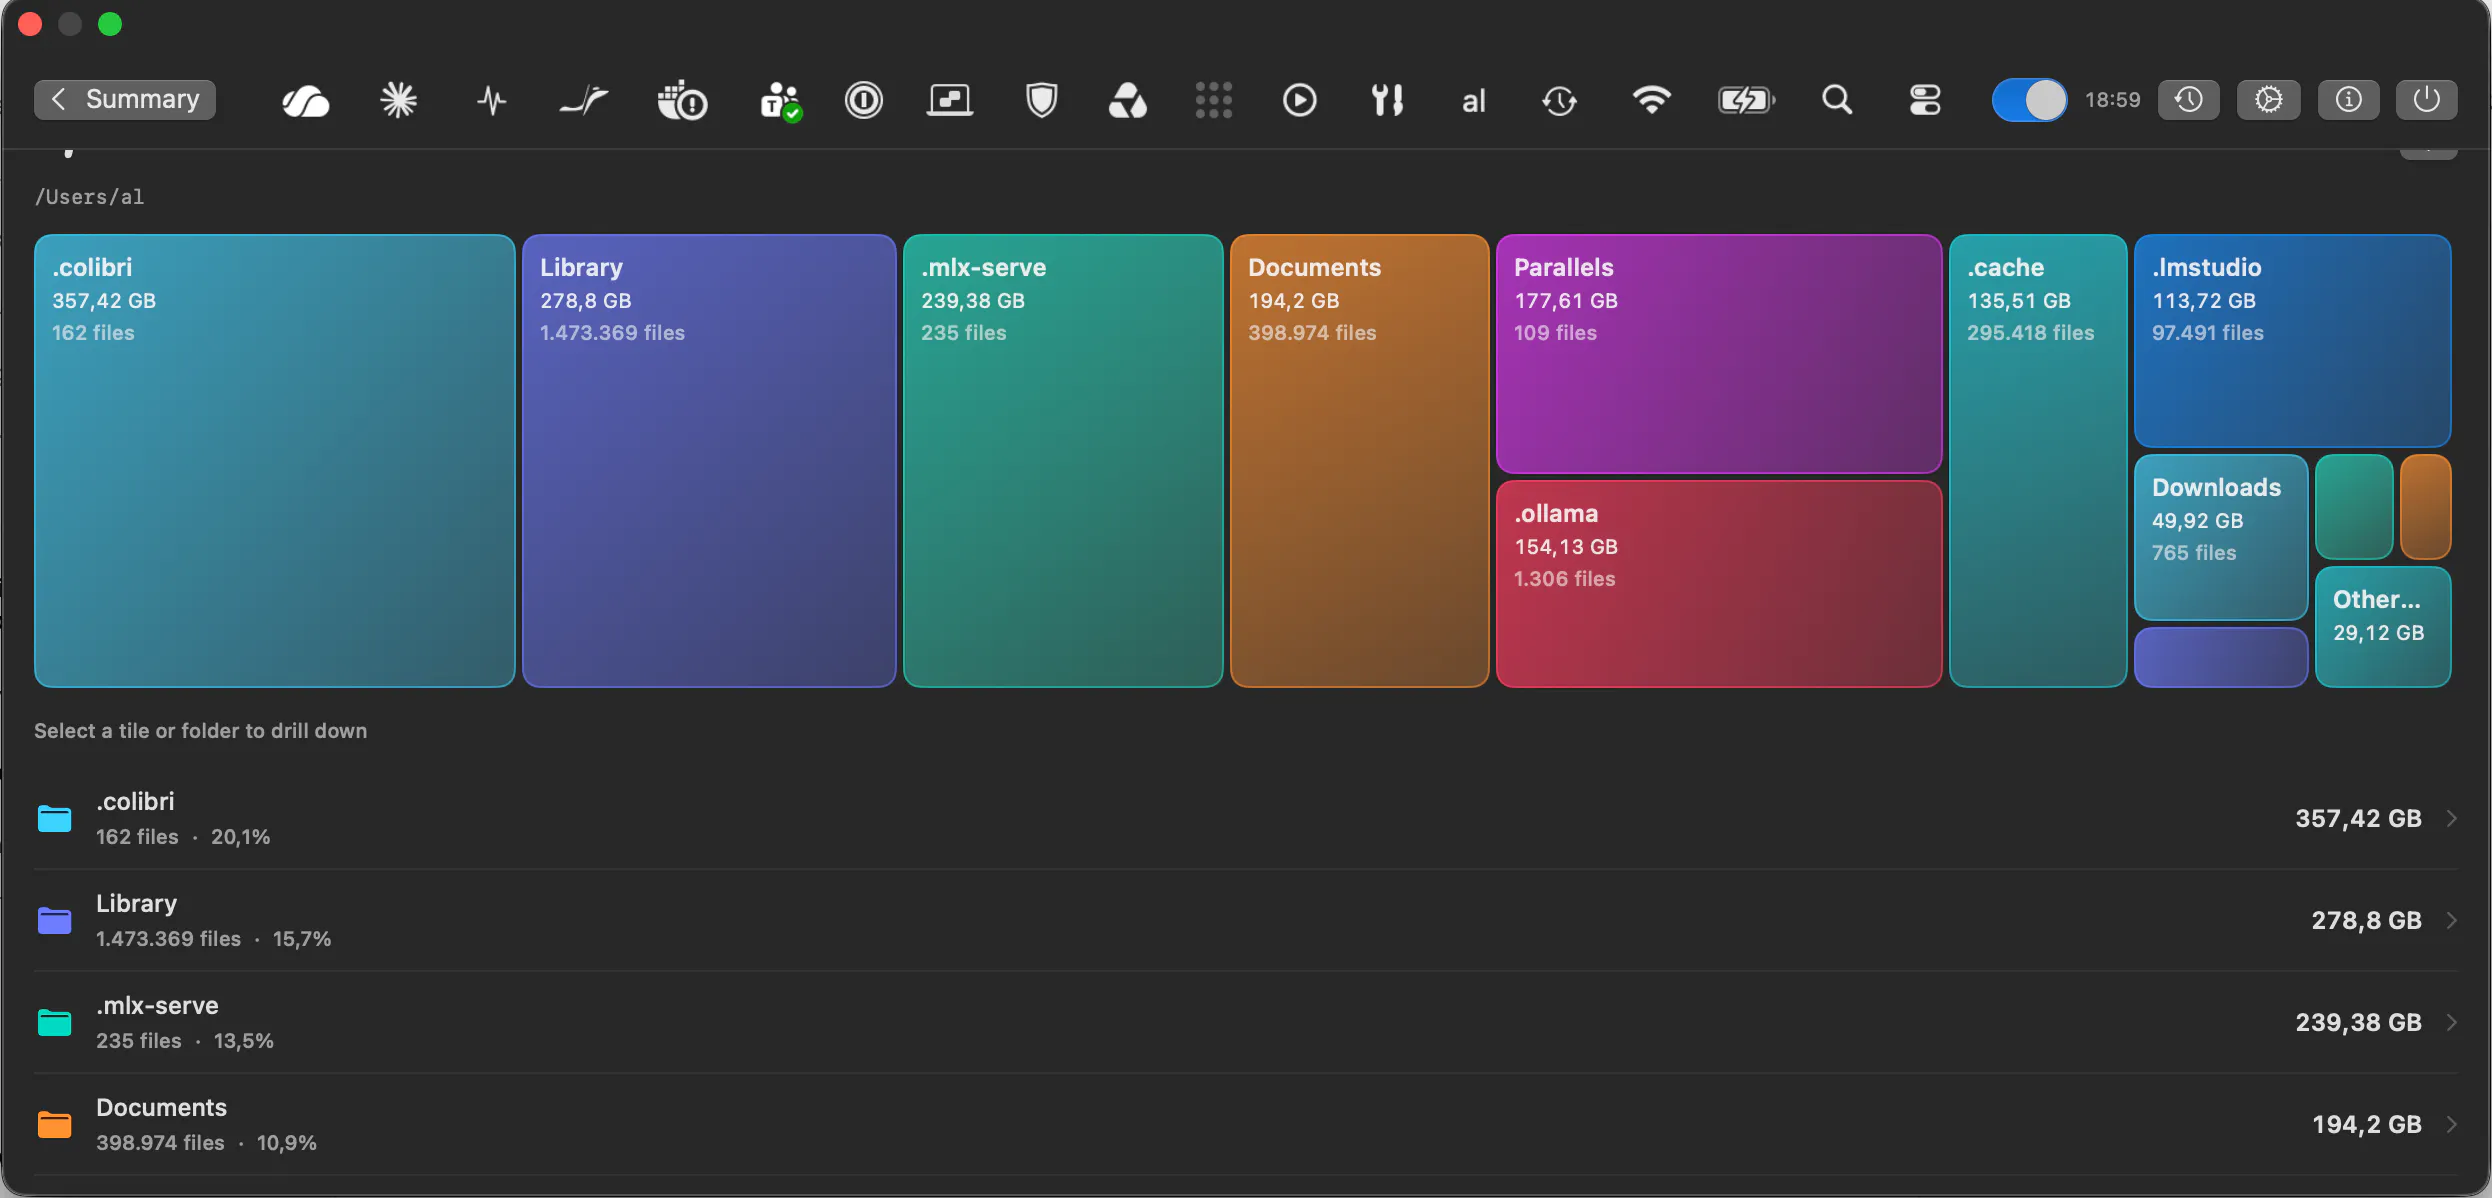Click the magnifier search icon
2492x1198 pixels.
tap(1837, 100)
